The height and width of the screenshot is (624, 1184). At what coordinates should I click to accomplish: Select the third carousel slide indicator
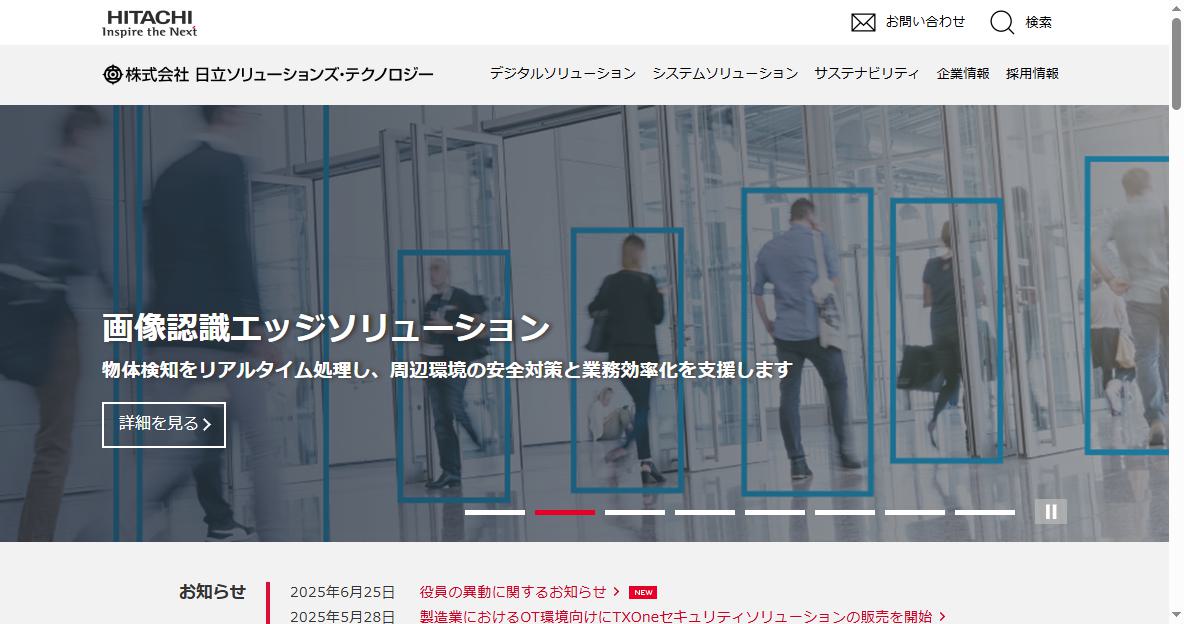coord(635,512)
